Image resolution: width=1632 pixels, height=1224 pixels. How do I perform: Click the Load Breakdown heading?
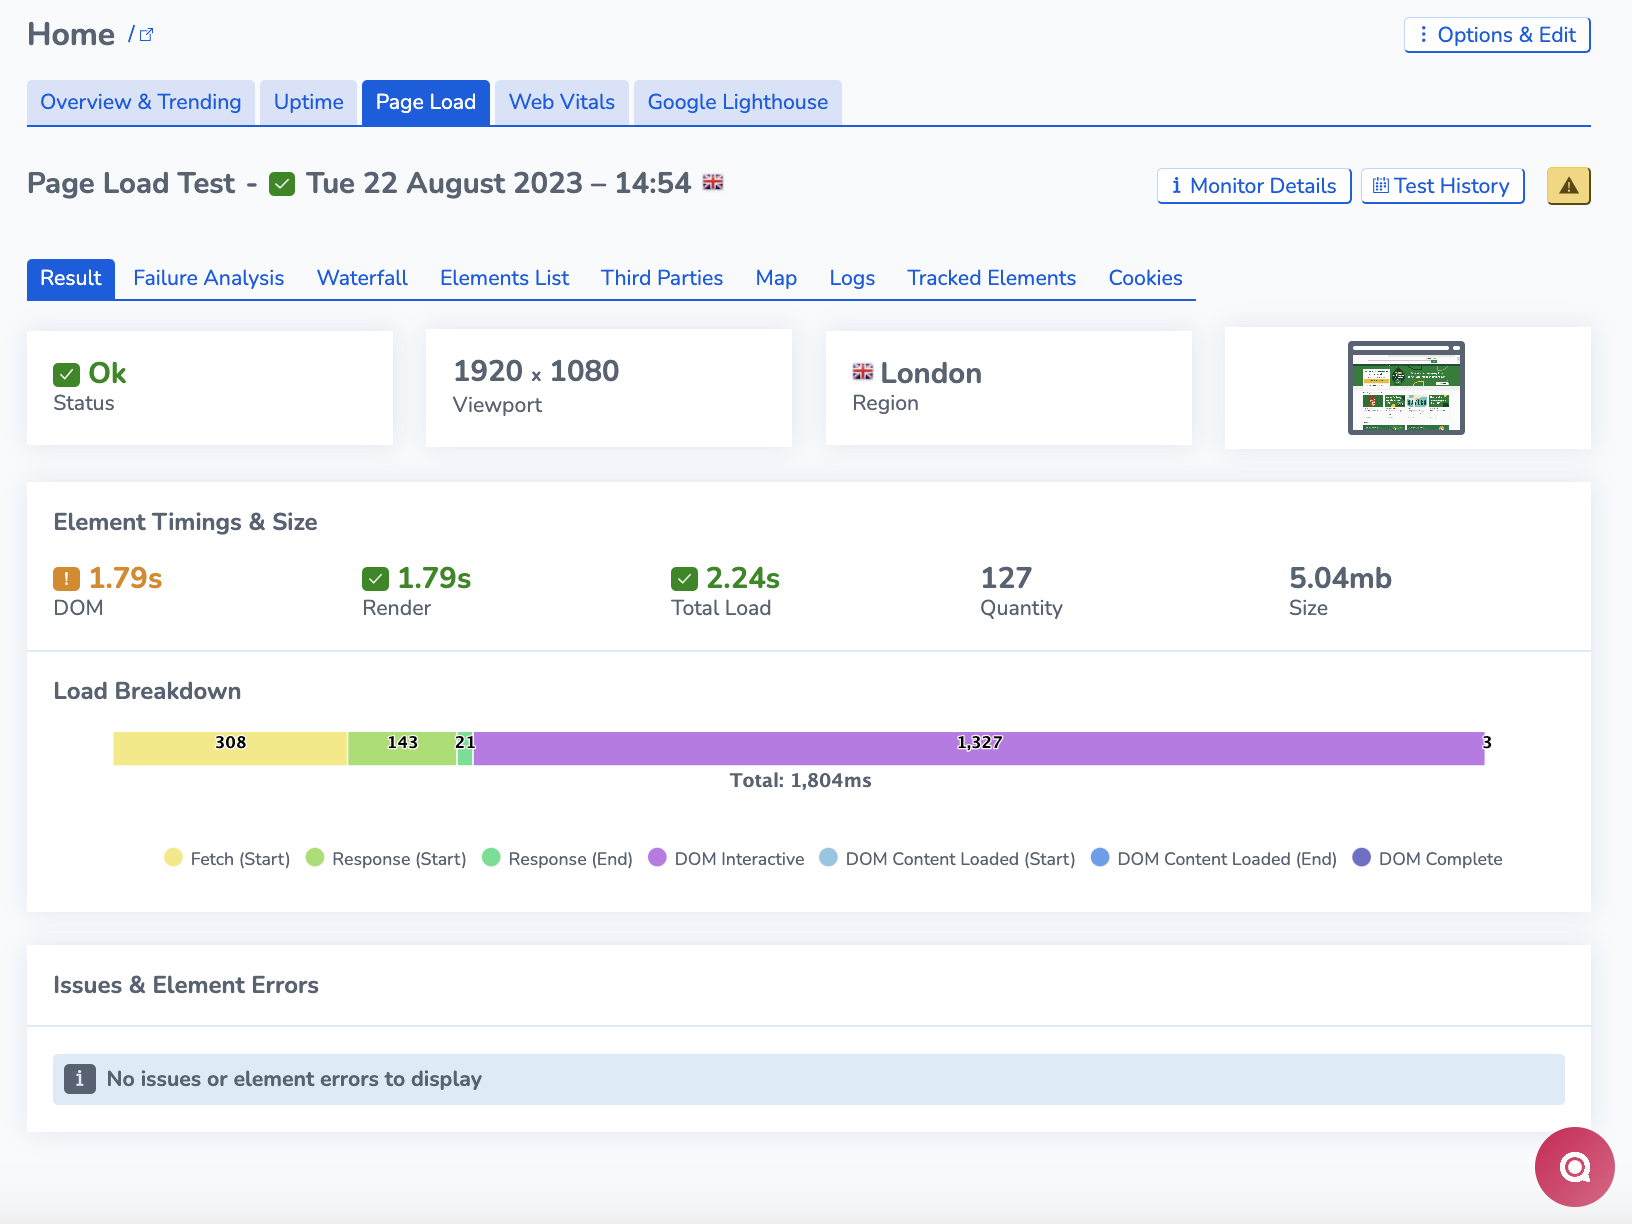[x=147, y=691]
